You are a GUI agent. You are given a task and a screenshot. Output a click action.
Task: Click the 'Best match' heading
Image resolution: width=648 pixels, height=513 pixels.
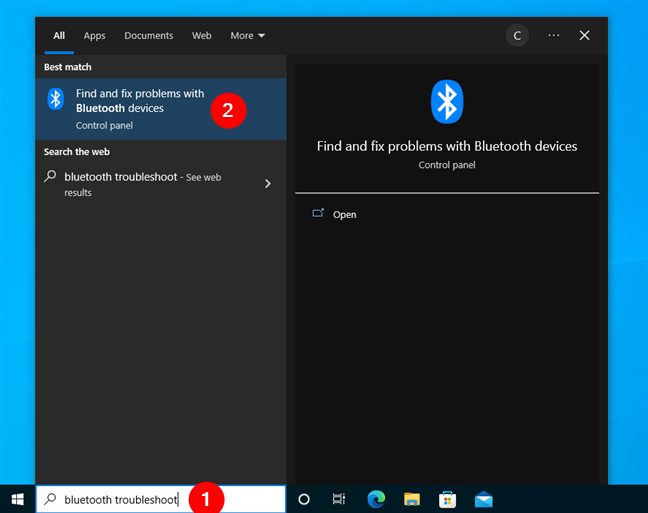(68, 67)
